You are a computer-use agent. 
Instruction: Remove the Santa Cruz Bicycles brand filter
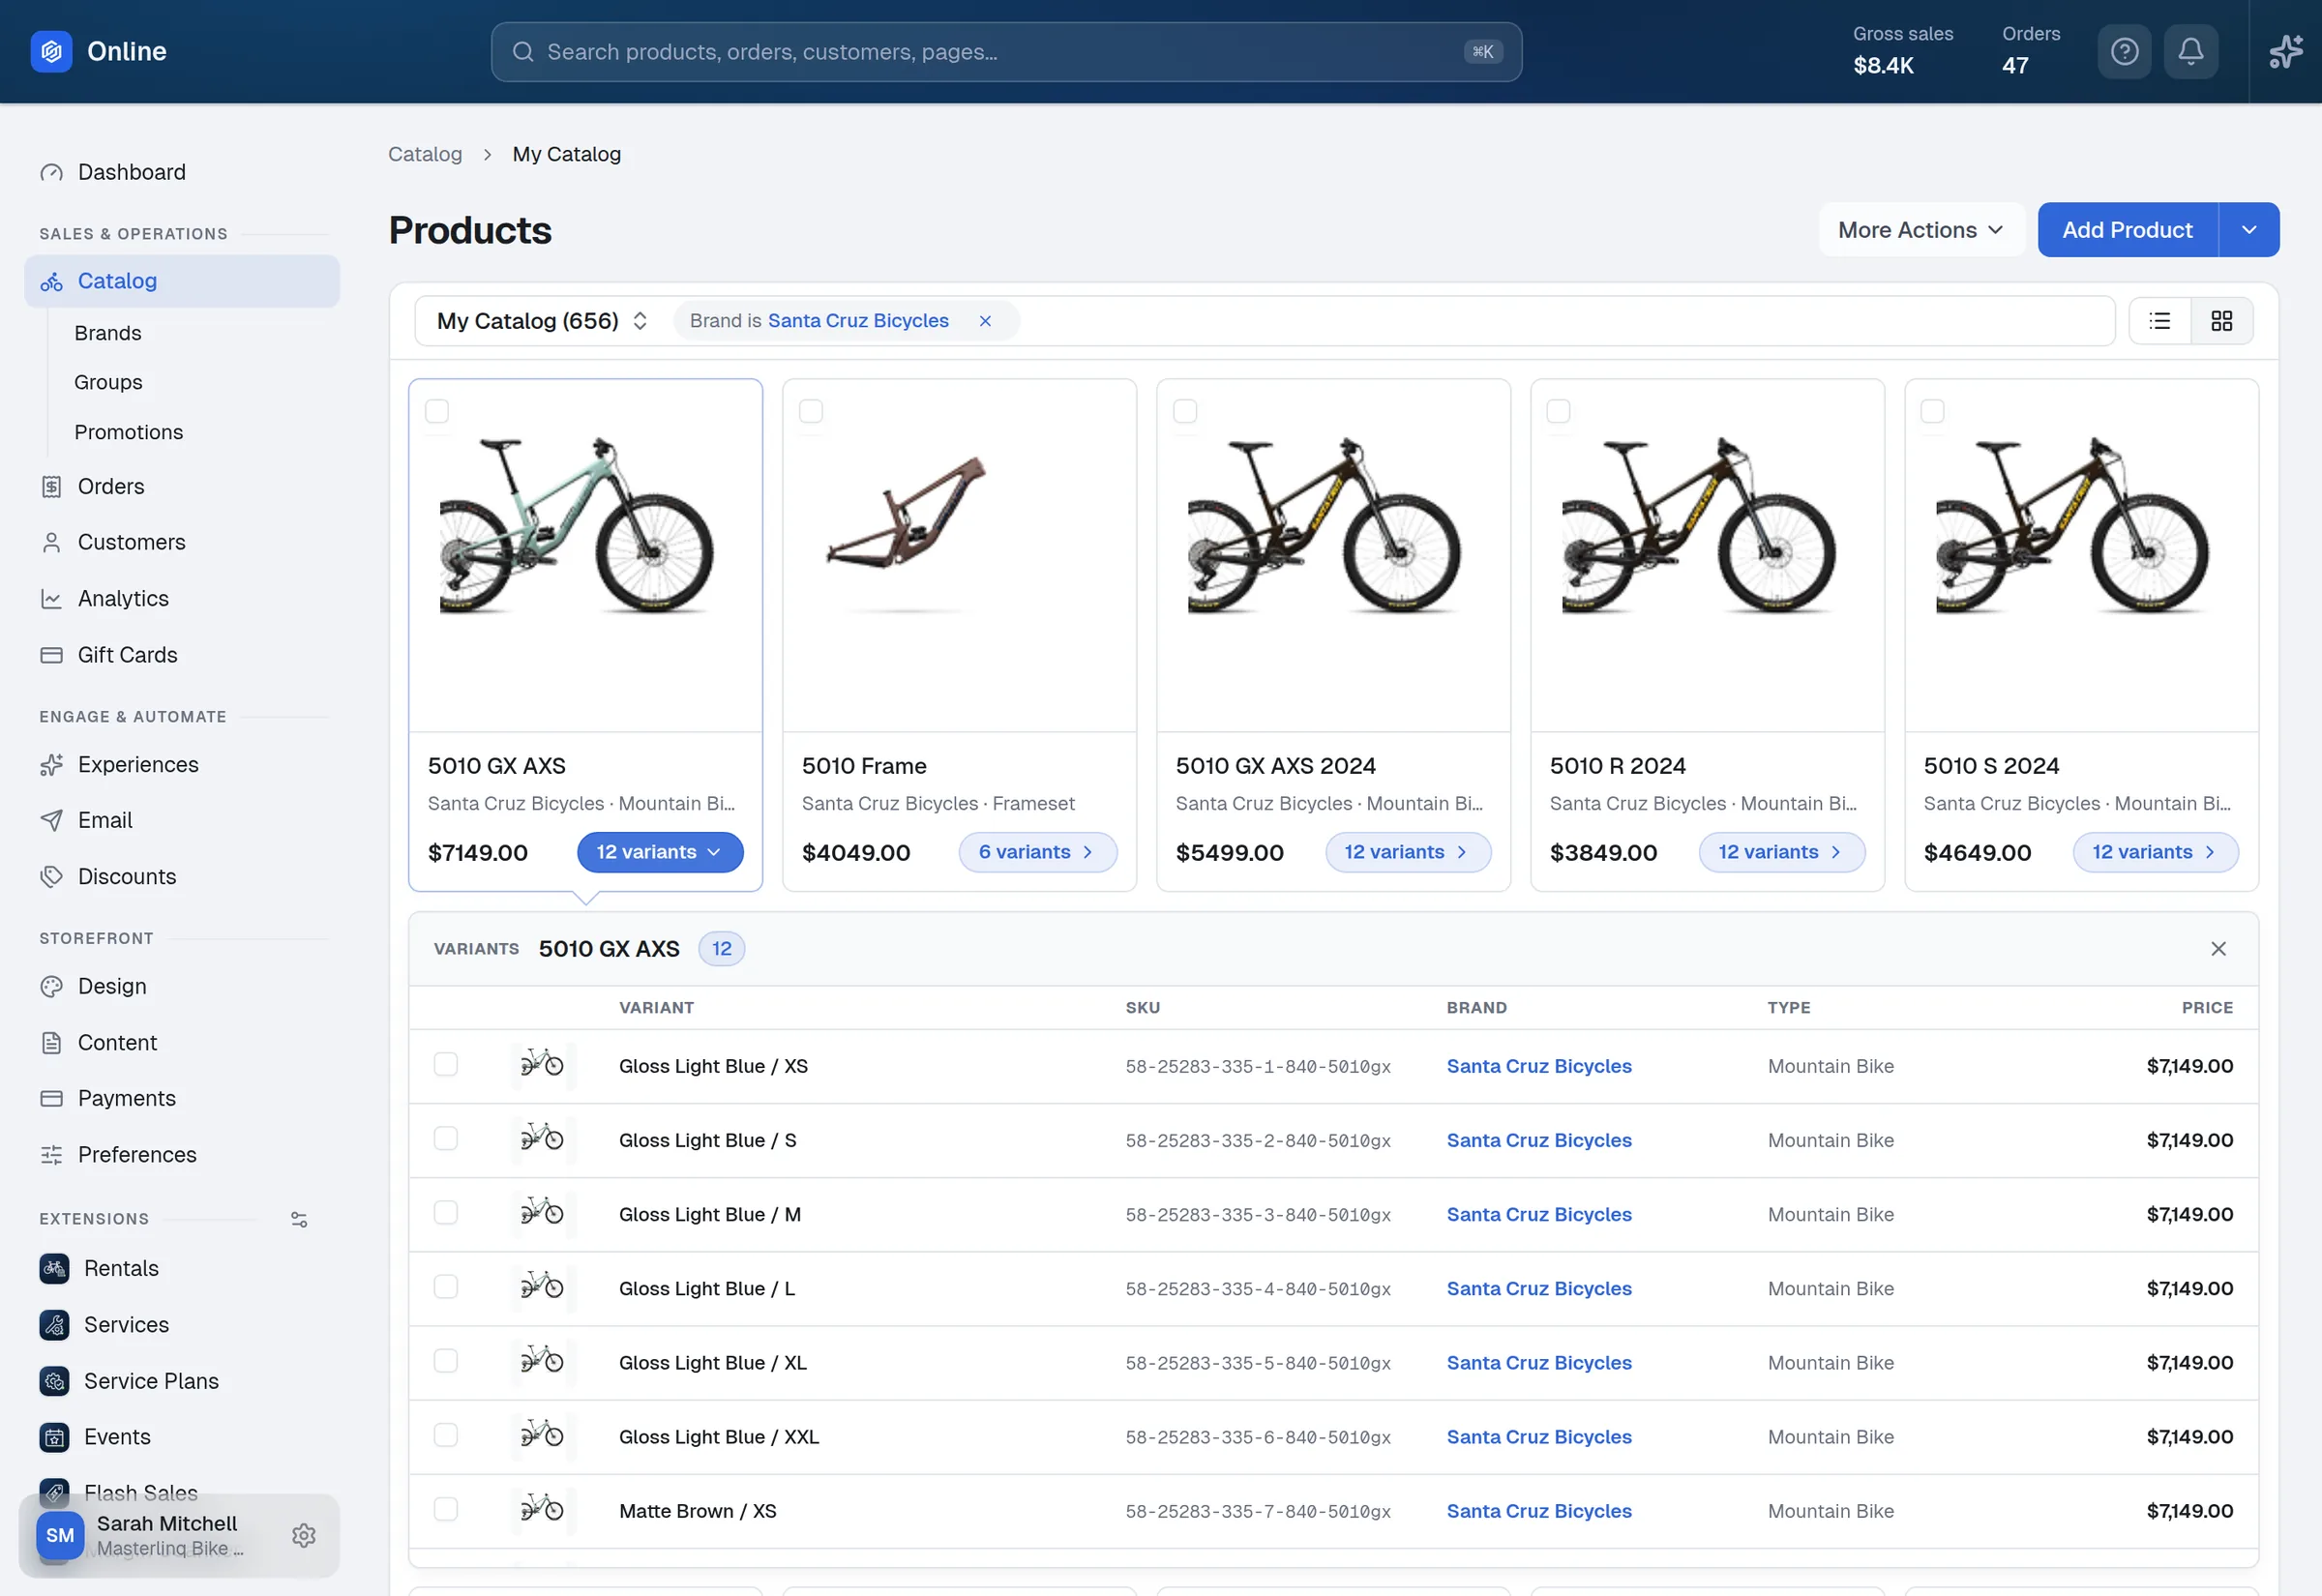point(985,321)
